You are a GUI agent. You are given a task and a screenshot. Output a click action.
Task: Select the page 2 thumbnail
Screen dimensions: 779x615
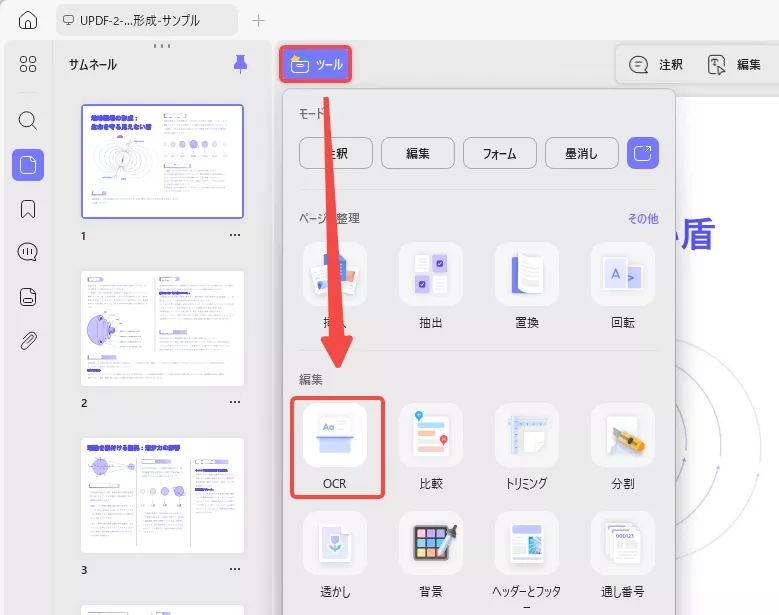tap(162, 328)
